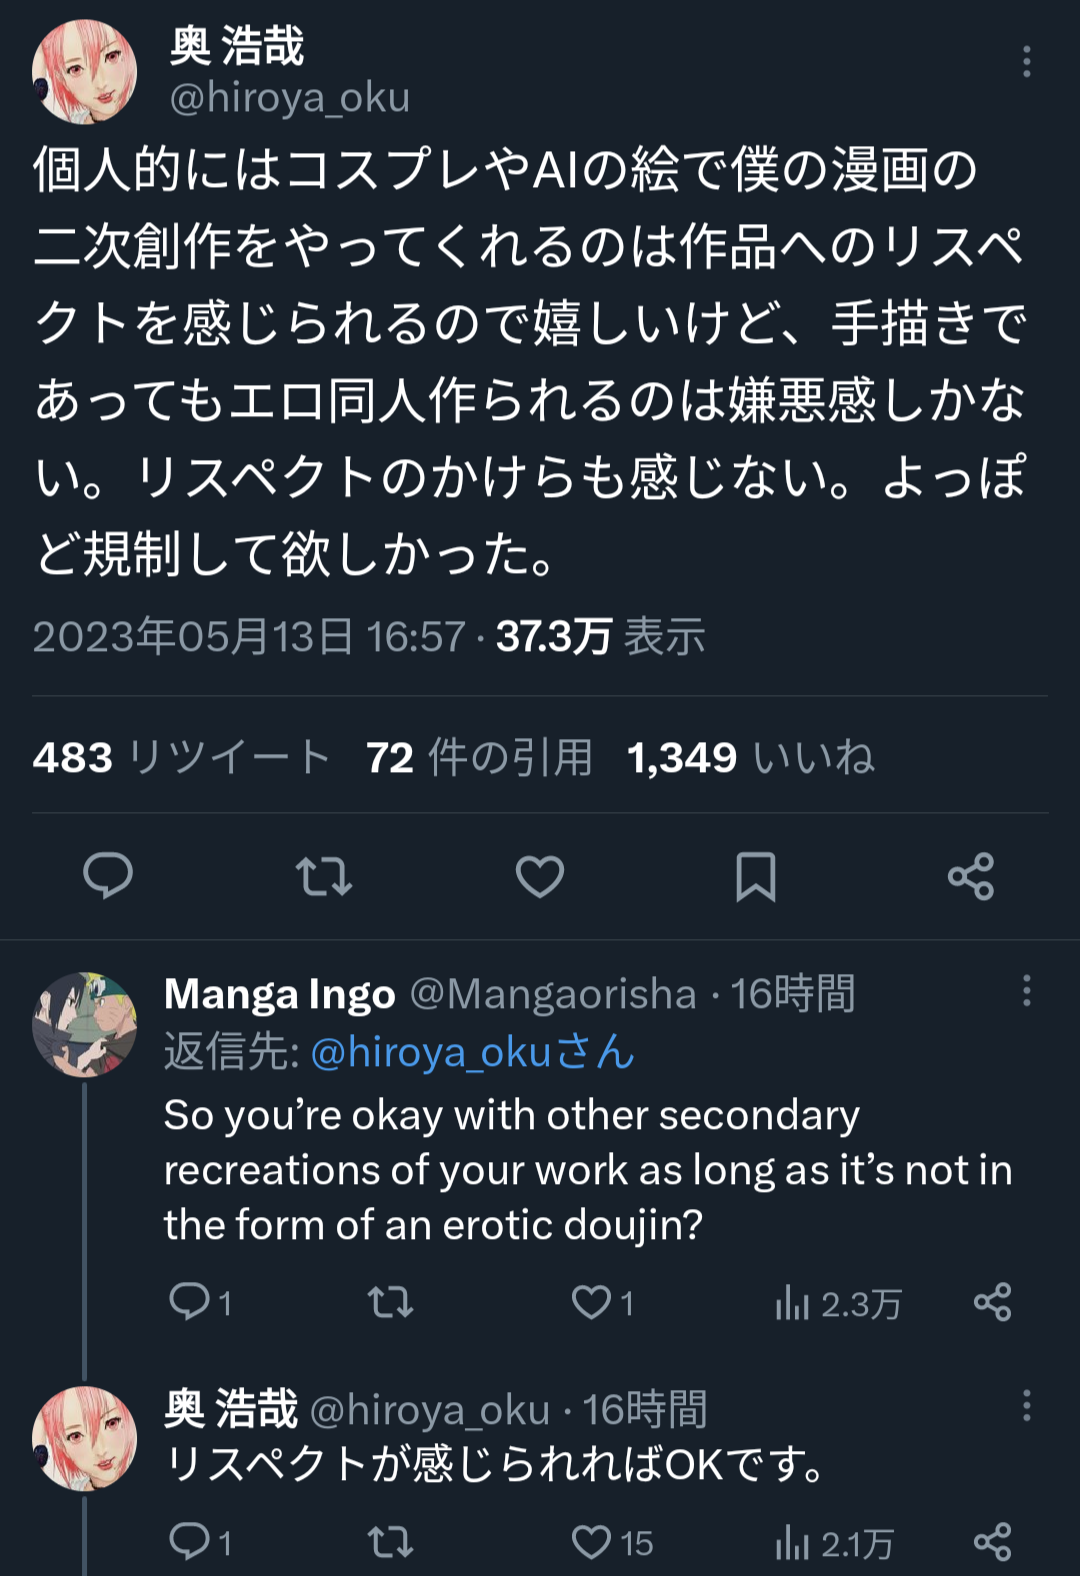Screen dimensions: 1080x1576
Task: Open more options for main tweet
Action: 1026,62
